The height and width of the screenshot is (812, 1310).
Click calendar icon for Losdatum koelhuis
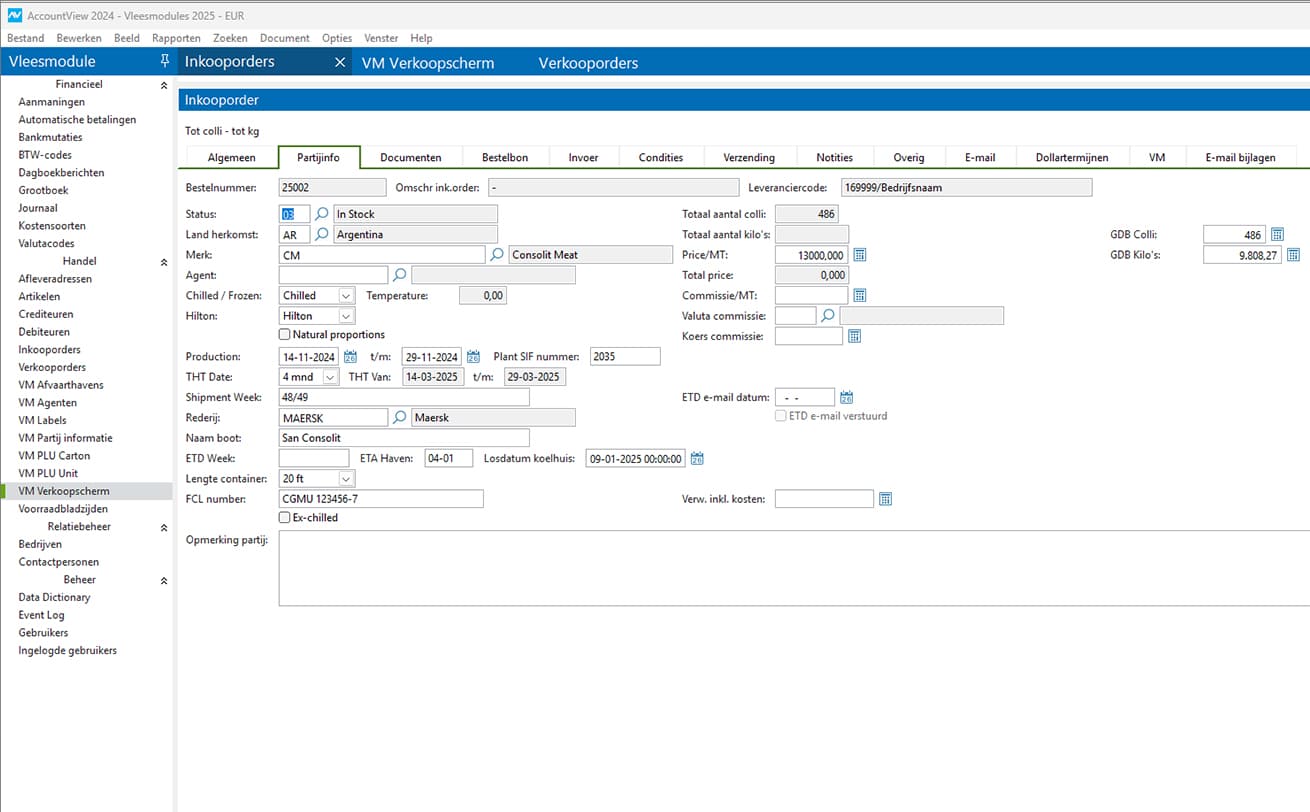tap(698, 459)
